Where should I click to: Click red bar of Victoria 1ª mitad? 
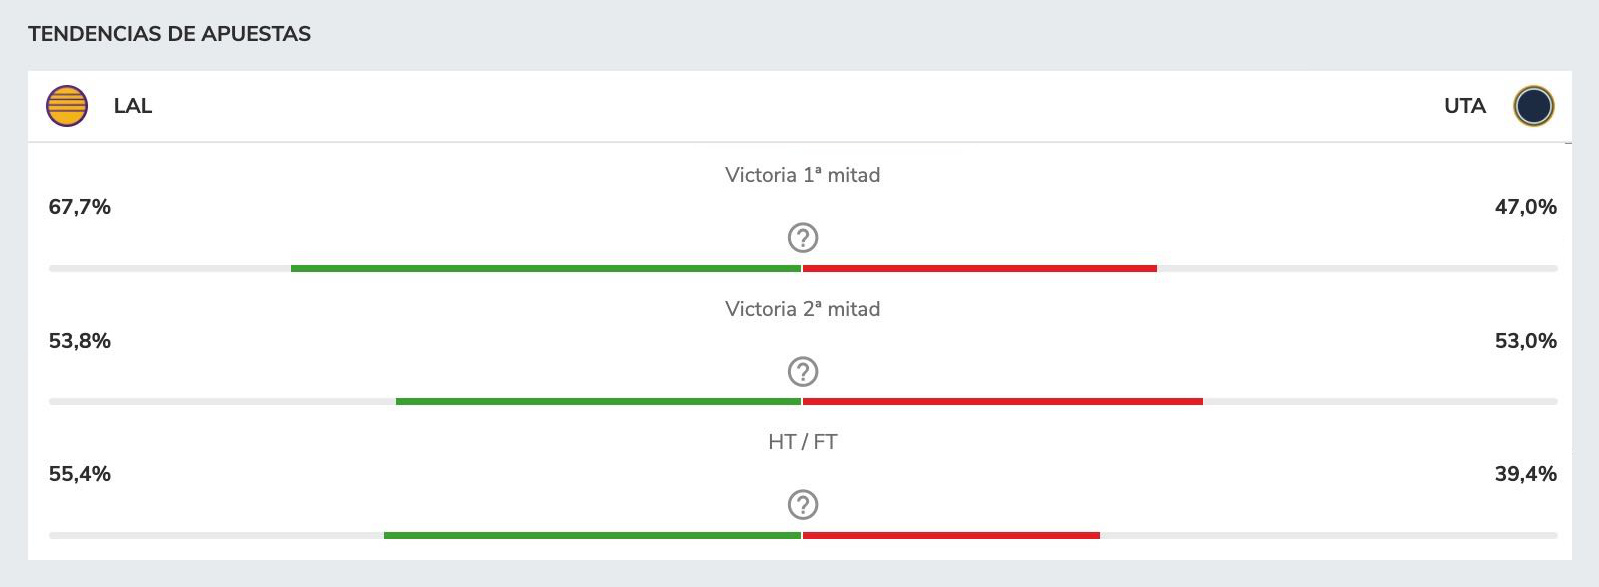(x=980, y=268)
